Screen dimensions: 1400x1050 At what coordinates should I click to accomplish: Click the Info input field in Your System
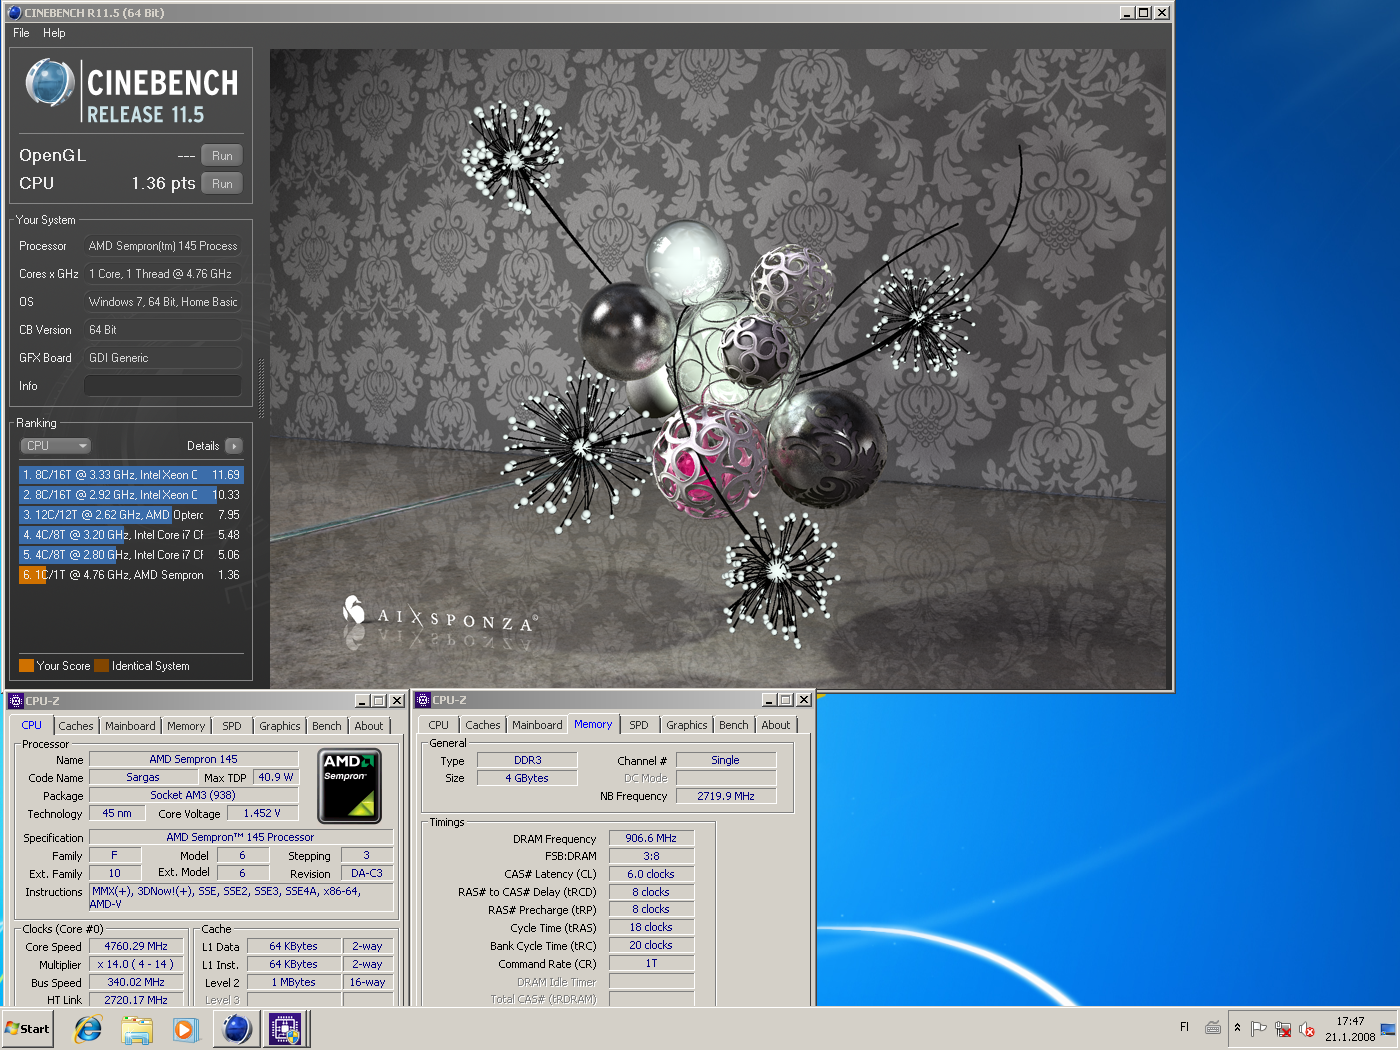pos(163,386)
